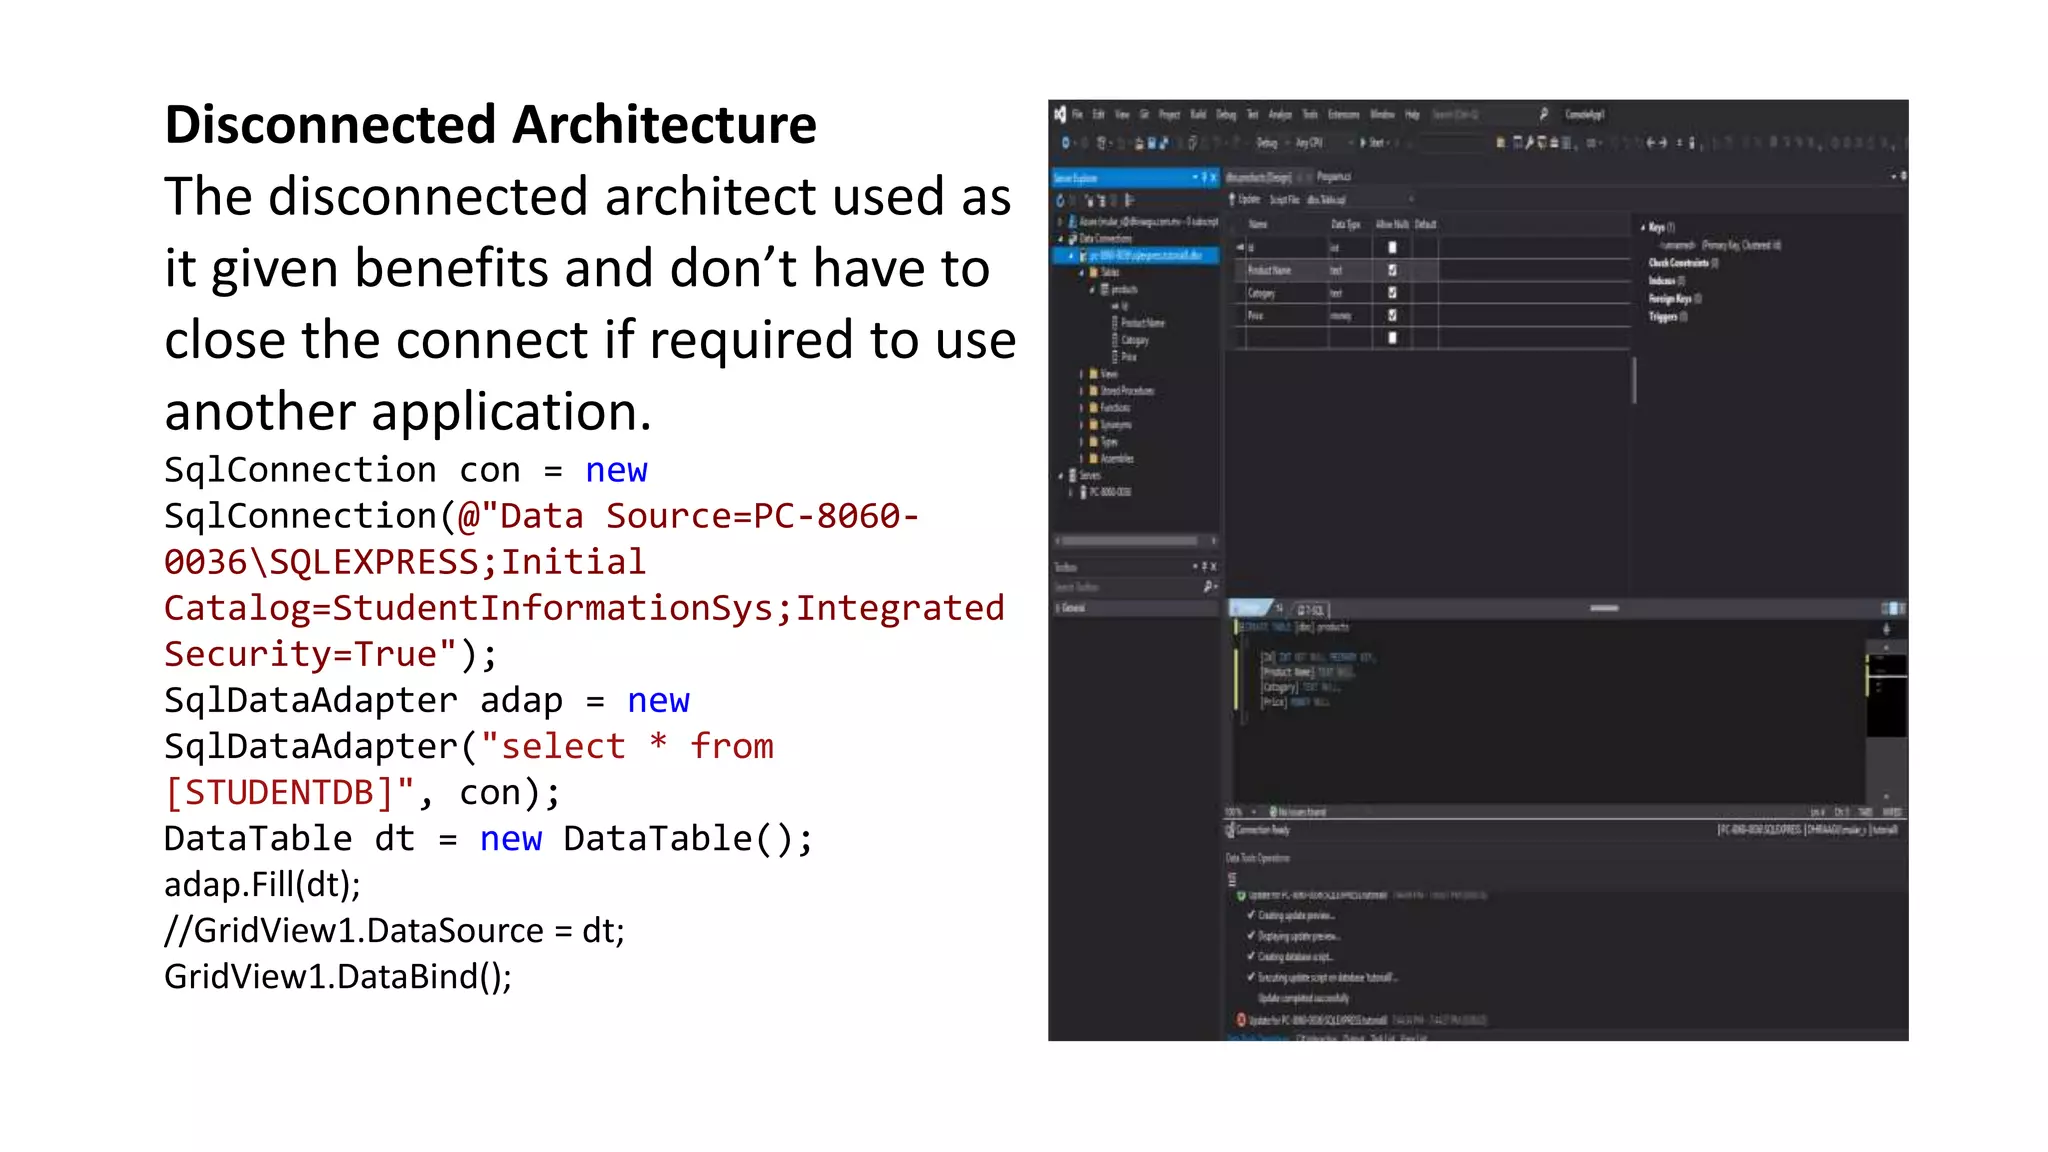Screen dimensions: 2048x1152
Task: Toggle Allow Nulls for Category row
Action: pos(1392,293)
